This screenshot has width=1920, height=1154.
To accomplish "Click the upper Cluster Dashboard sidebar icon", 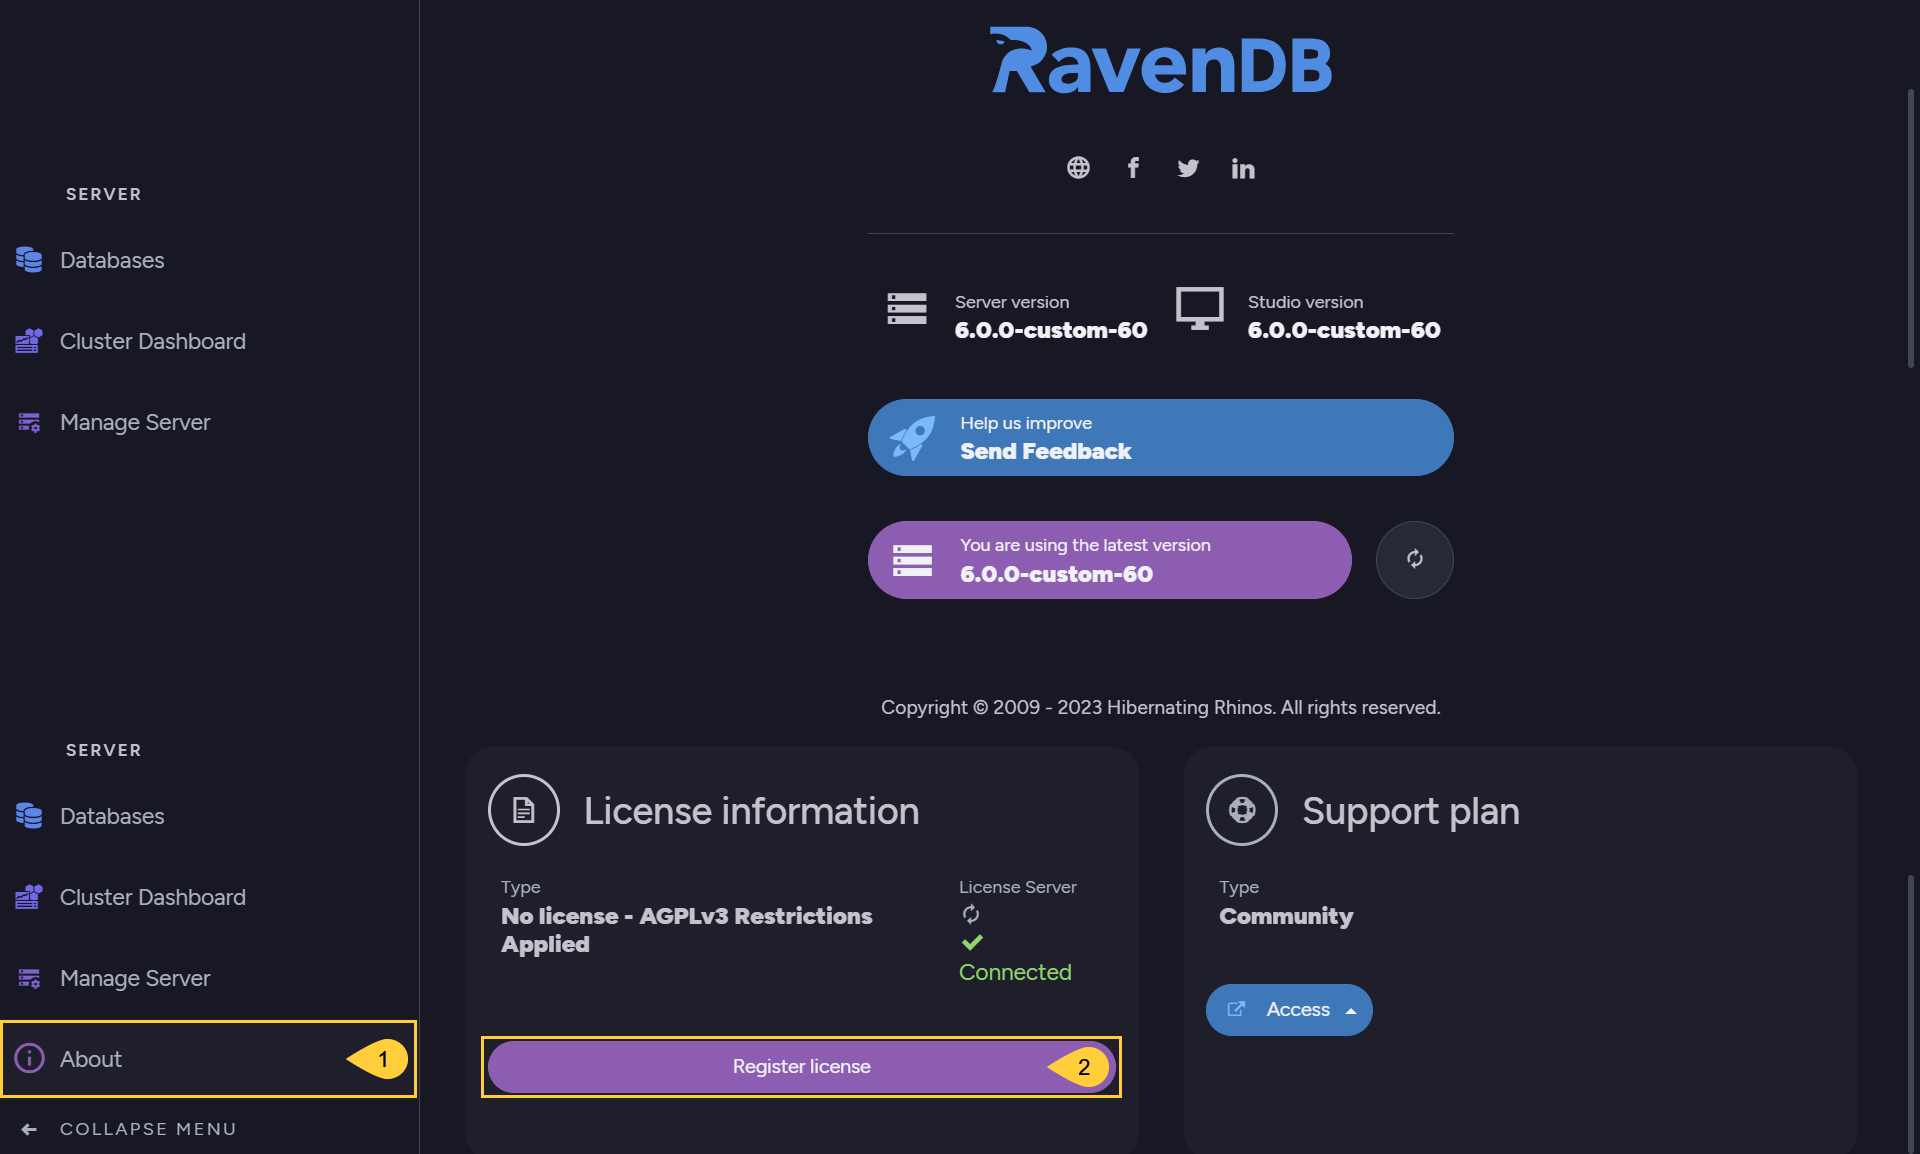I will tap(29, 341).
